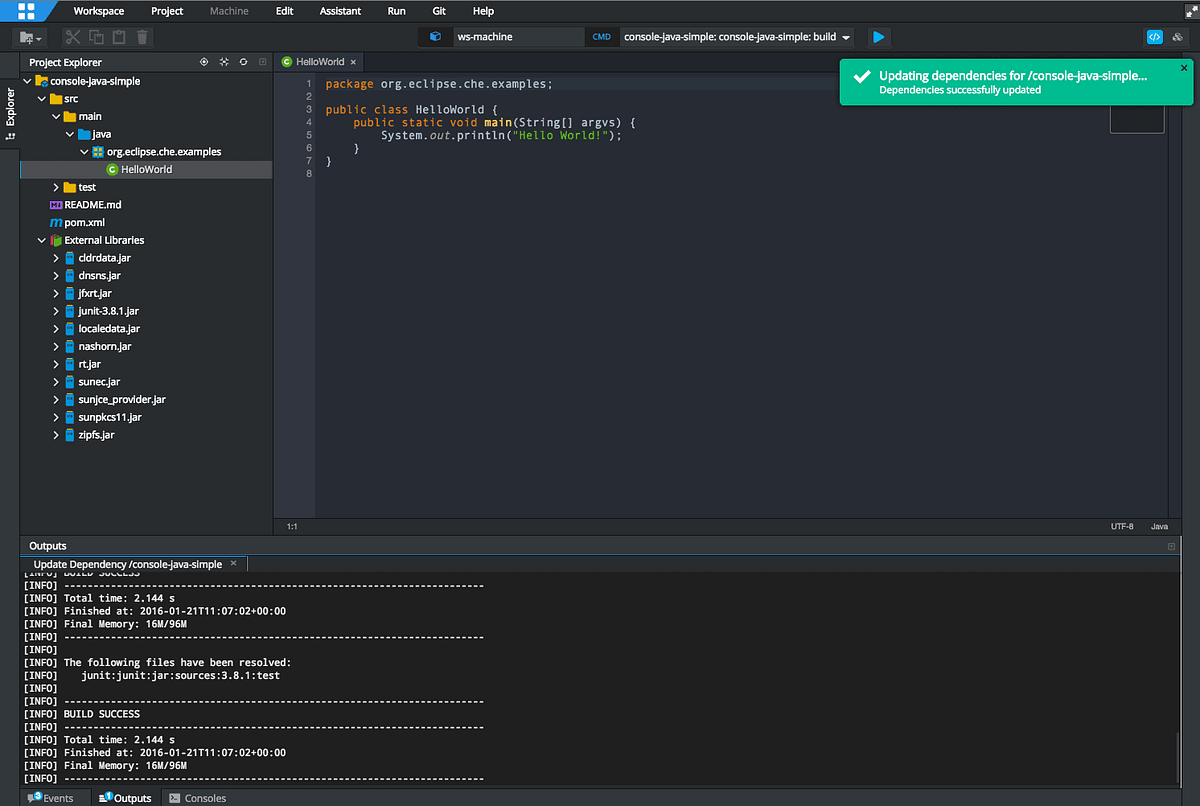Switch to the Consoles tab at bottom

tap(197, 798)
